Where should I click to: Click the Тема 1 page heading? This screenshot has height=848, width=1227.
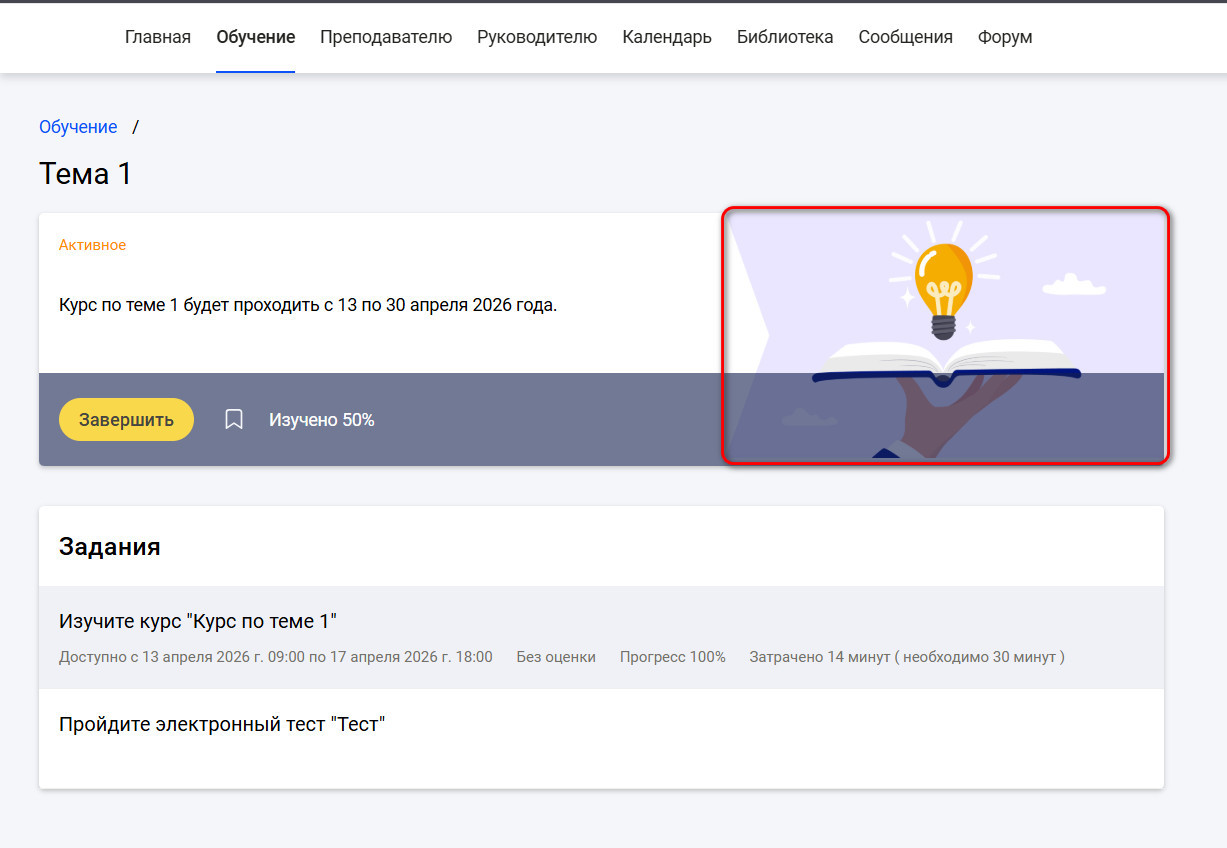[85, 174]
